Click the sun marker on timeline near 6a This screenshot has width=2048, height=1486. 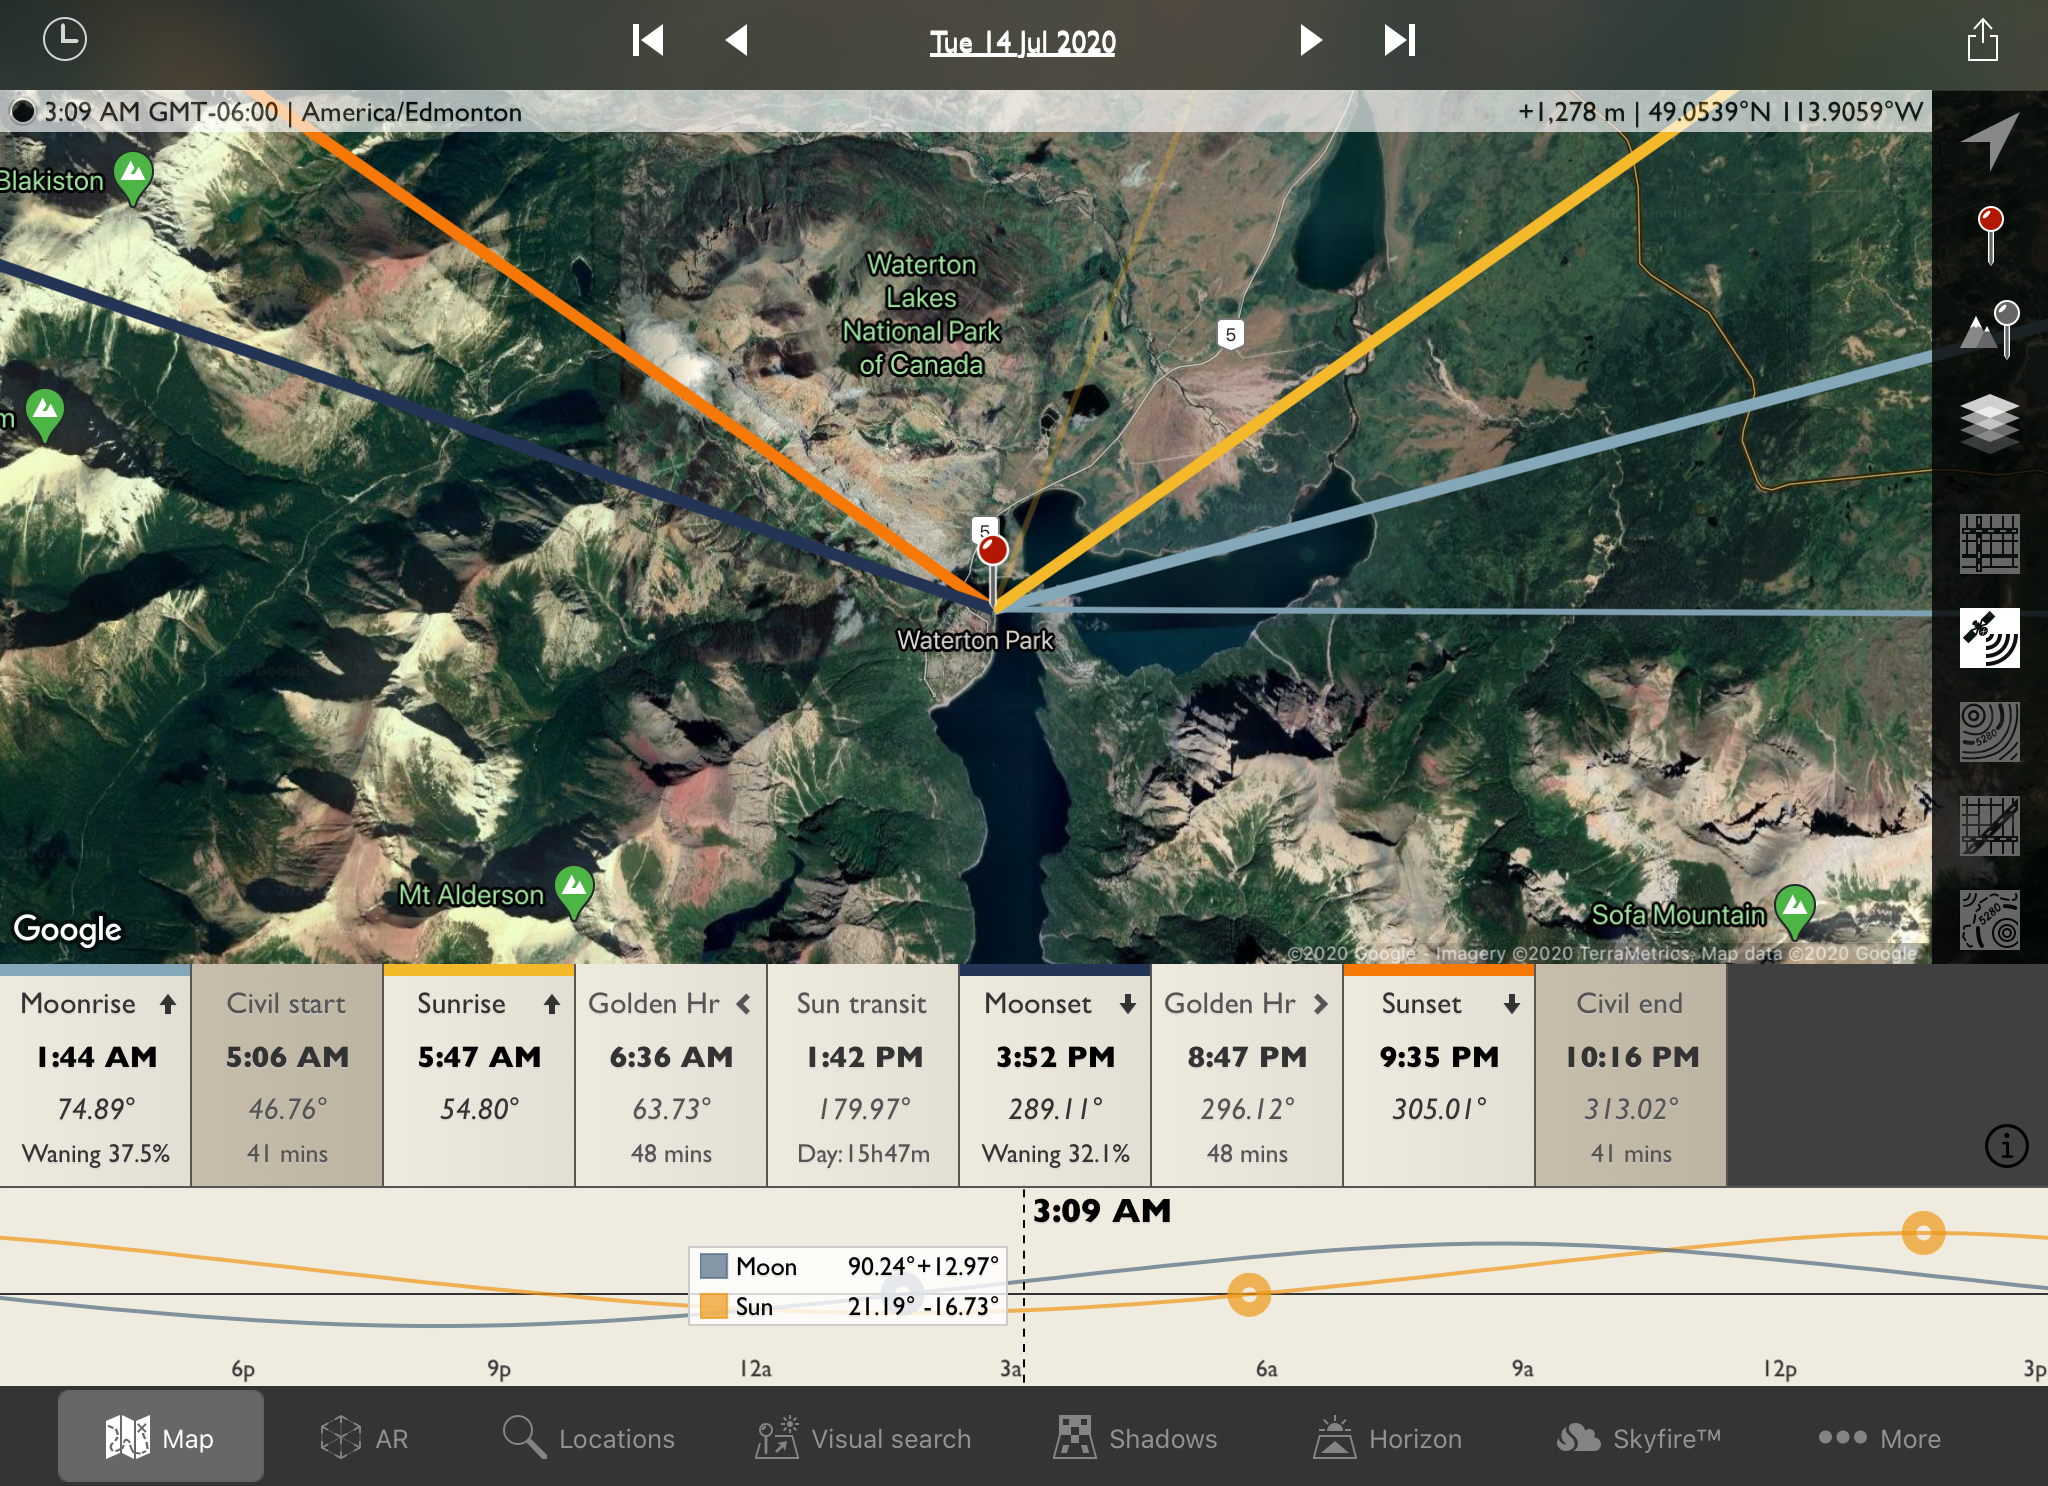[1249, 1294]
